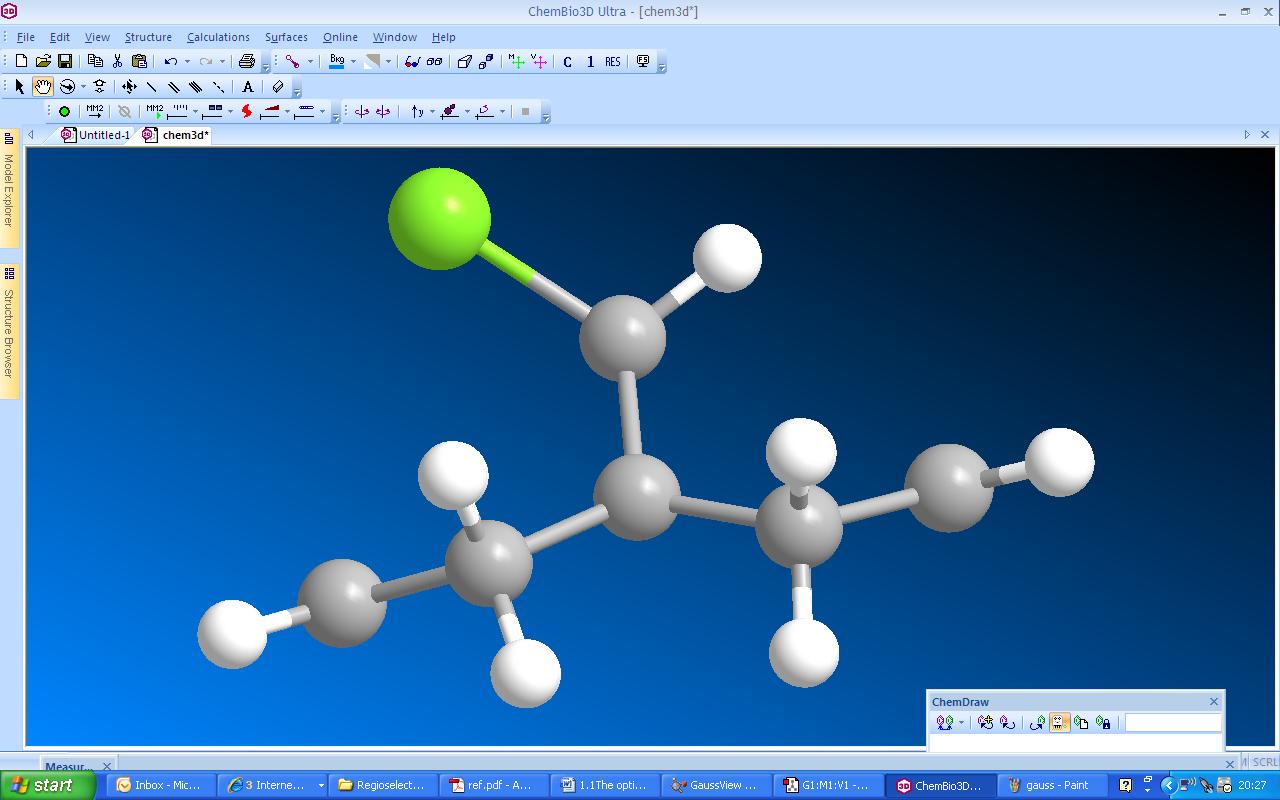
Task: Toggle atom symbols display (C button)
Action: tap(567, 61)
